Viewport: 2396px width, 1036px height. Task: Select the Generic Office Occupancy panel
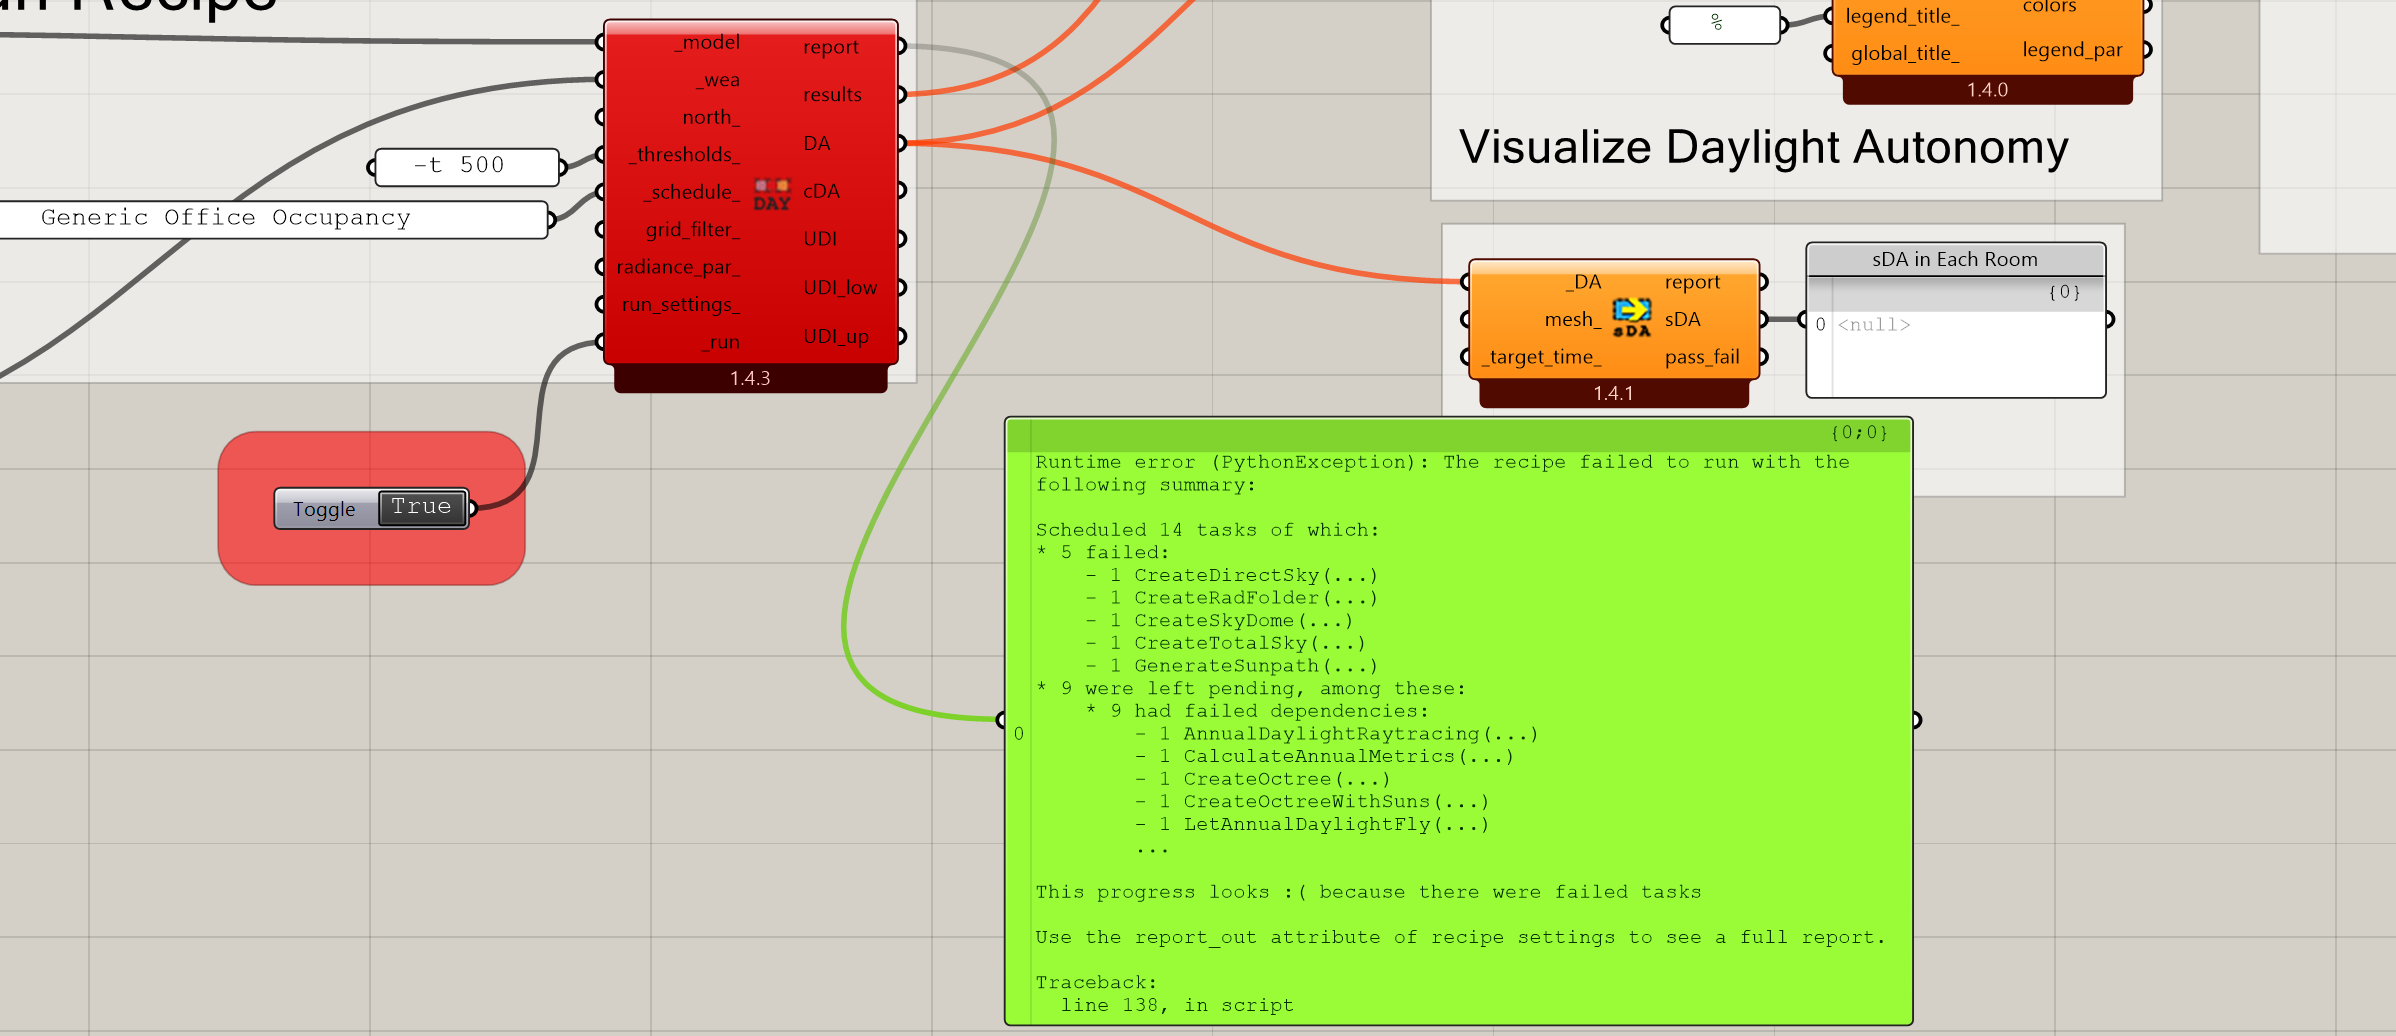click(x=270, y=219)
